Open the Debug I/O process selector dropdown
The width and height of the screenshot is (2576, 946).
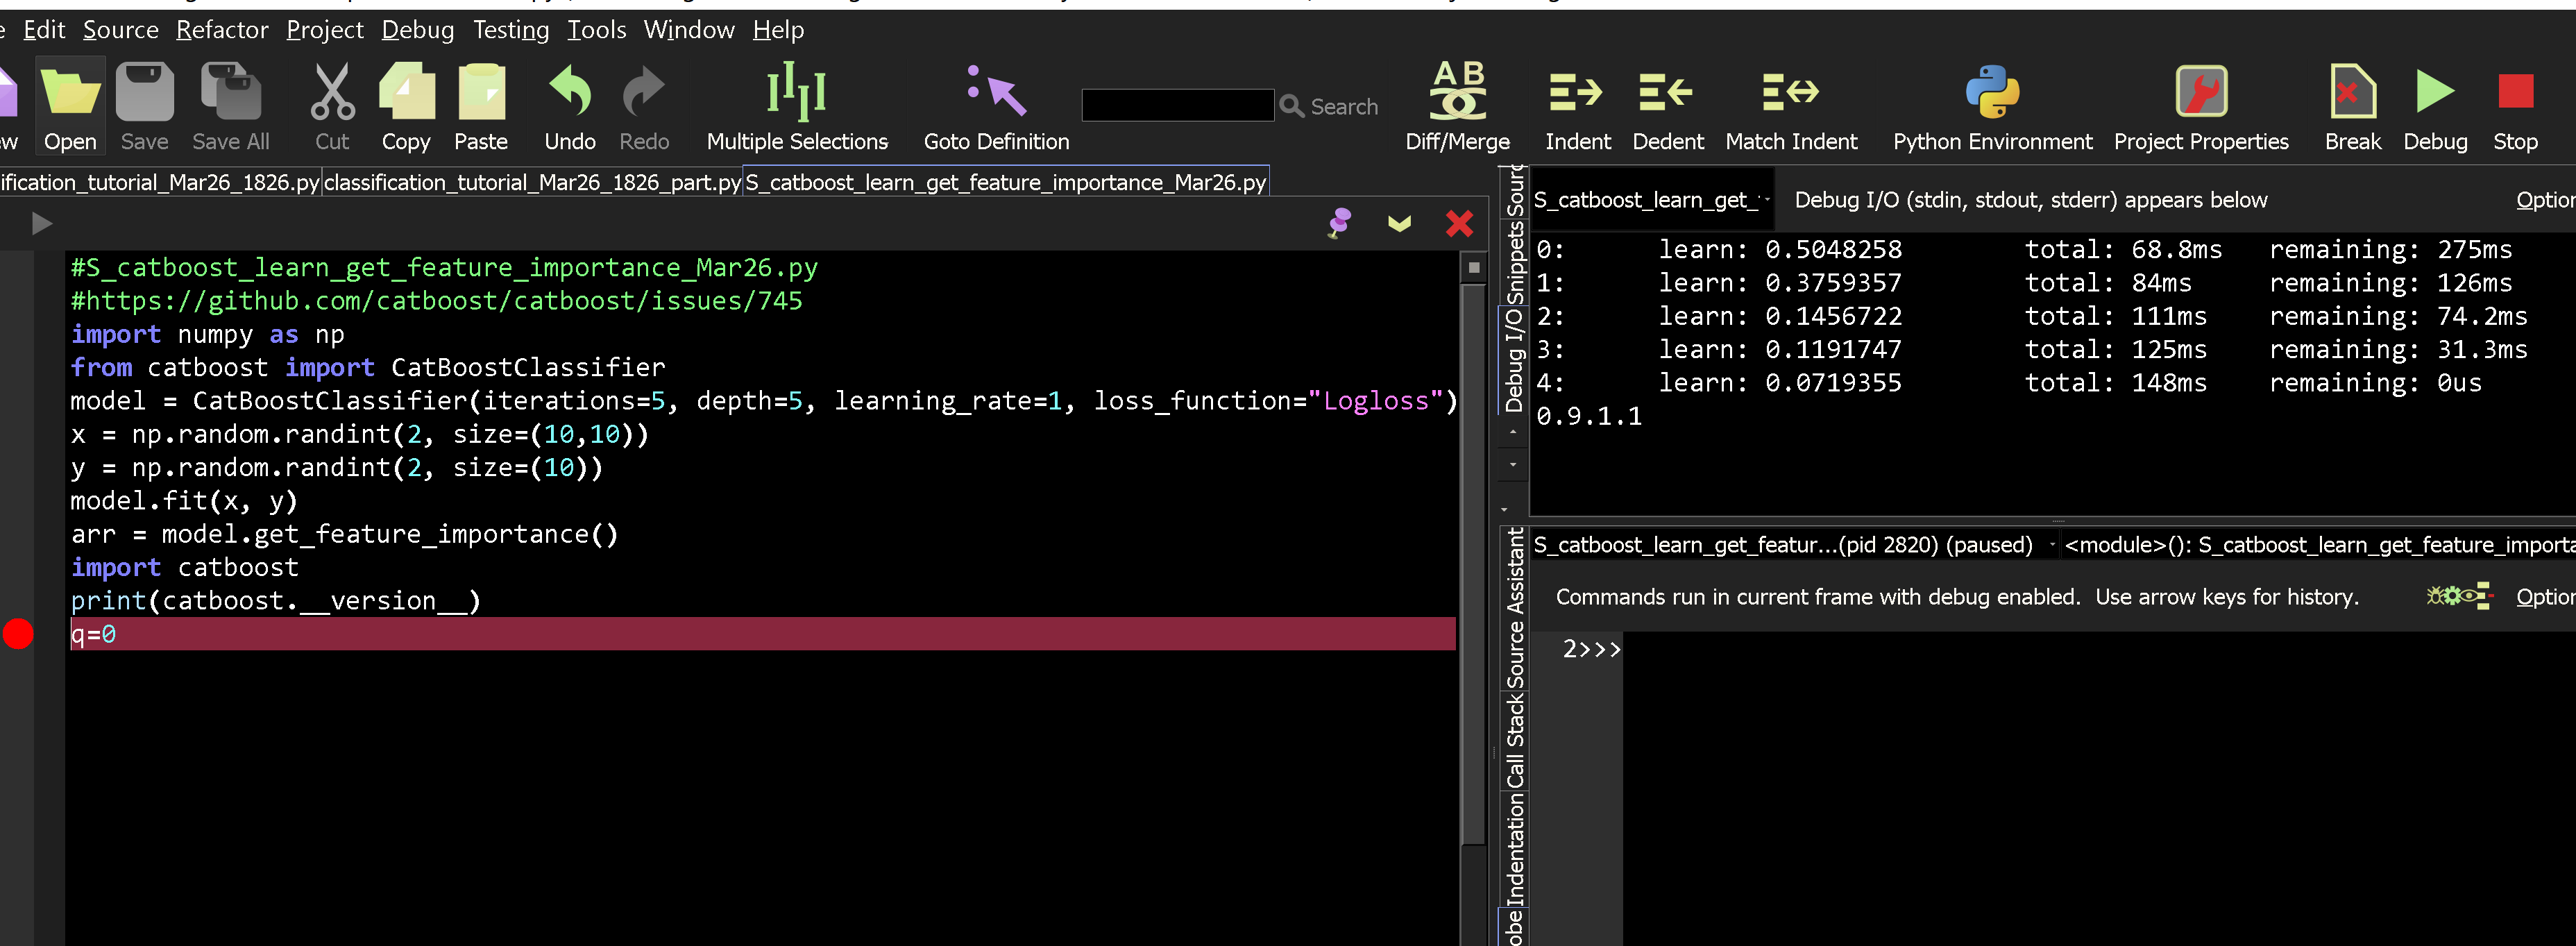[x=1767, y=199]
